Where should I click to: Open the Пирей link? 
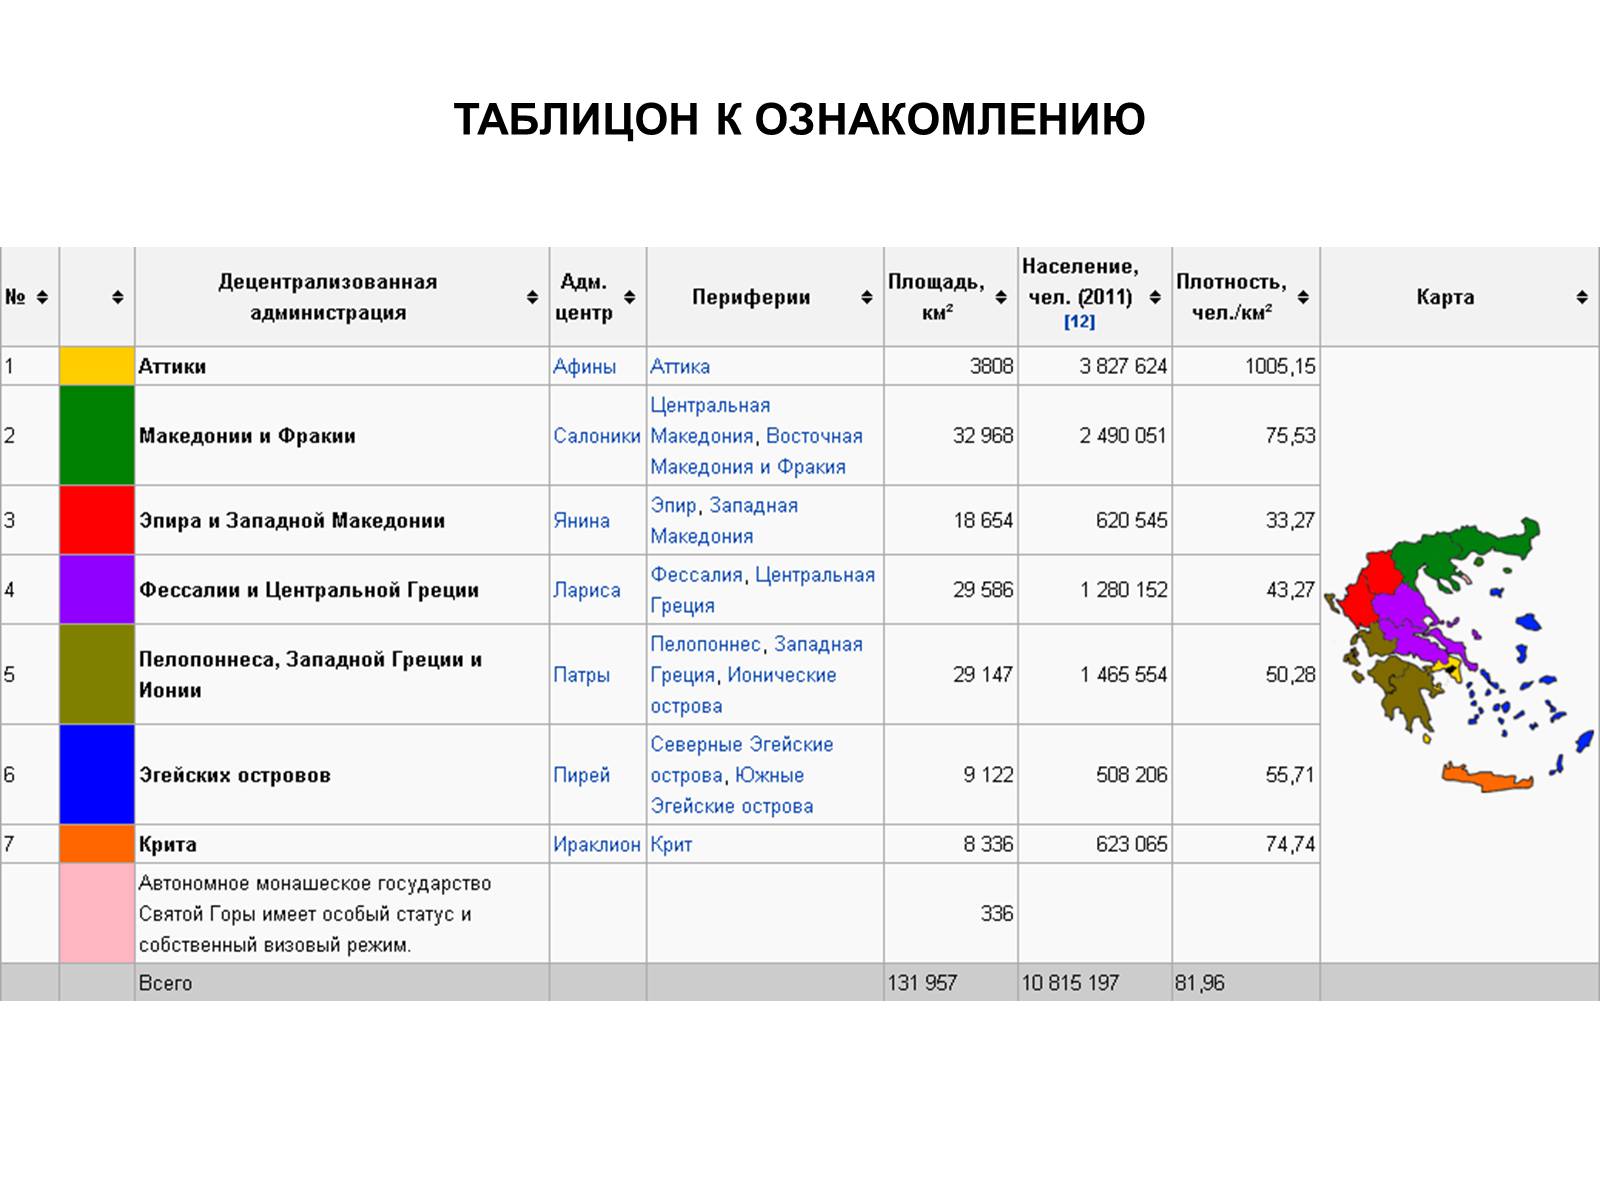tap(581, 775)
